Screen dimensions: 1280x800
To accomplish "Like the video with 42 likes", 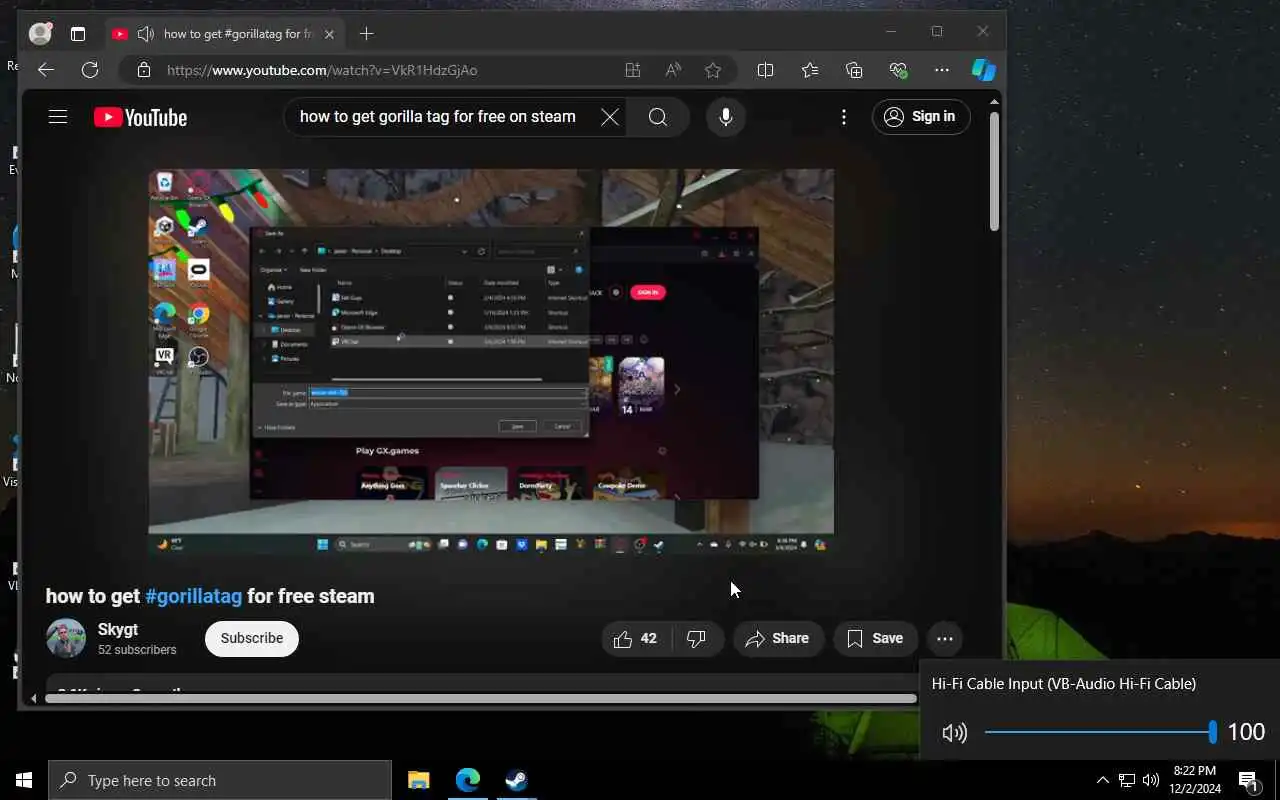I will pyautogui.click(x=637, y=638).
